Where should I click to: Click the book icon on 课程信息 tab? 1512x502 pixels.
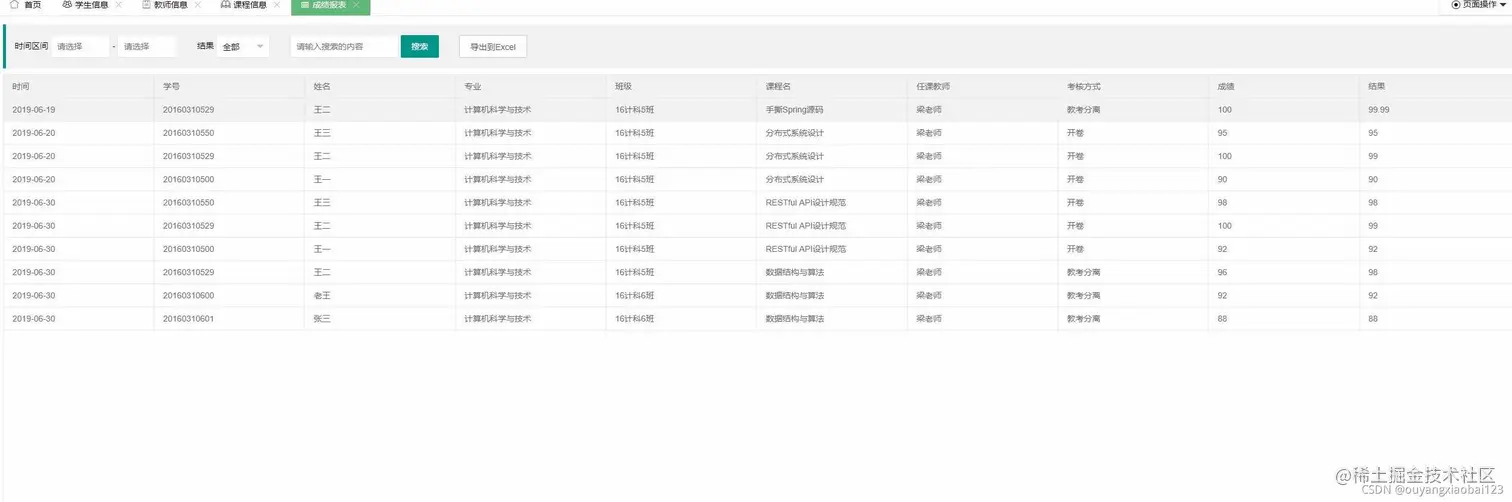225,5
